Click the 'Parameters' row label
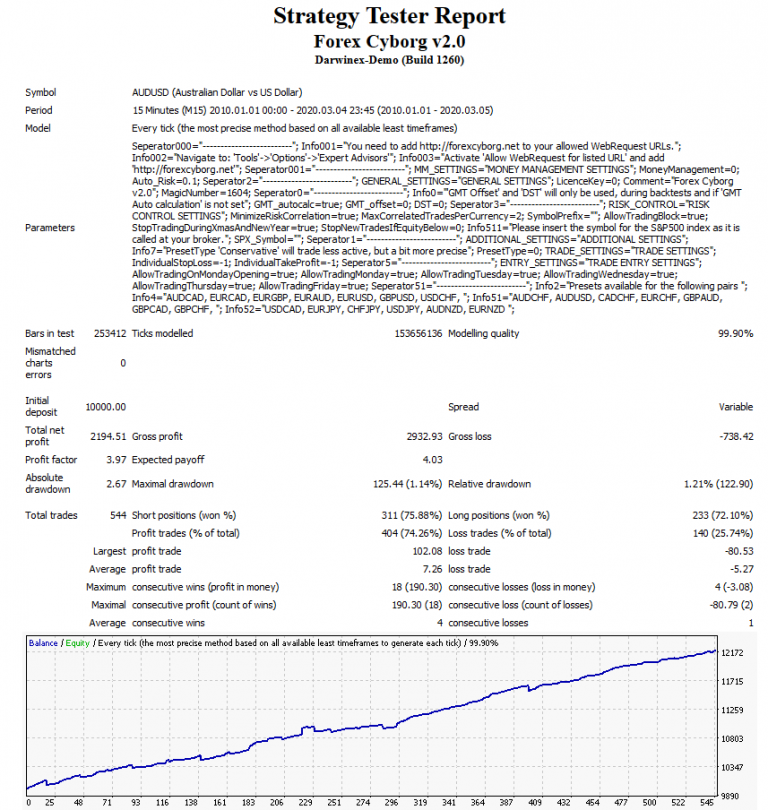Image resolution: width=768 pixels, height=810 pixels. click(50, 228)
